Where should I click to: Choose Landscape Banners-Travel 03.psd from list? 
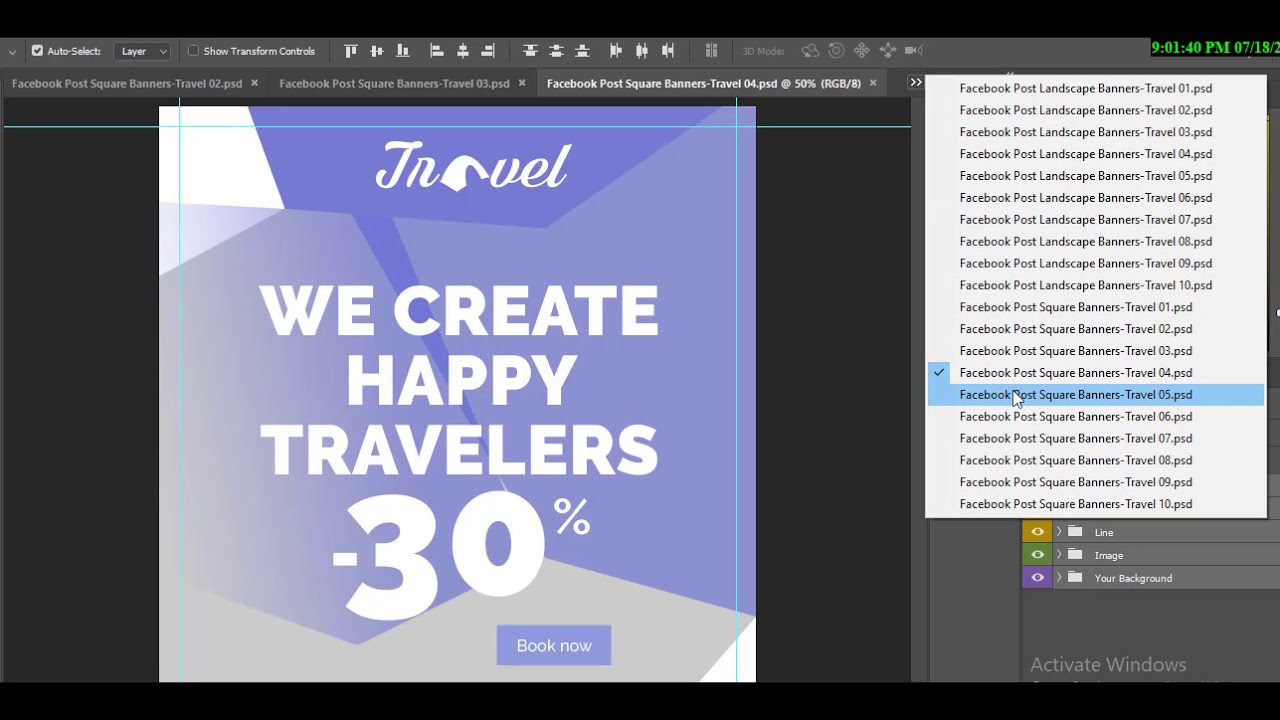(x=1096, y=132)
